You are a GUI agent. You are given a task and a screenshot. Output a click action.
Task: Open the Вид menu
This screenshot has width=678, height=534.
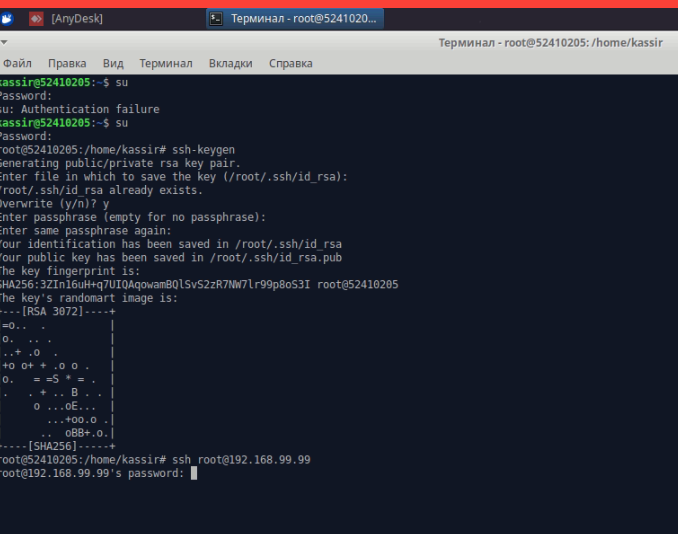tap(113, 63)
